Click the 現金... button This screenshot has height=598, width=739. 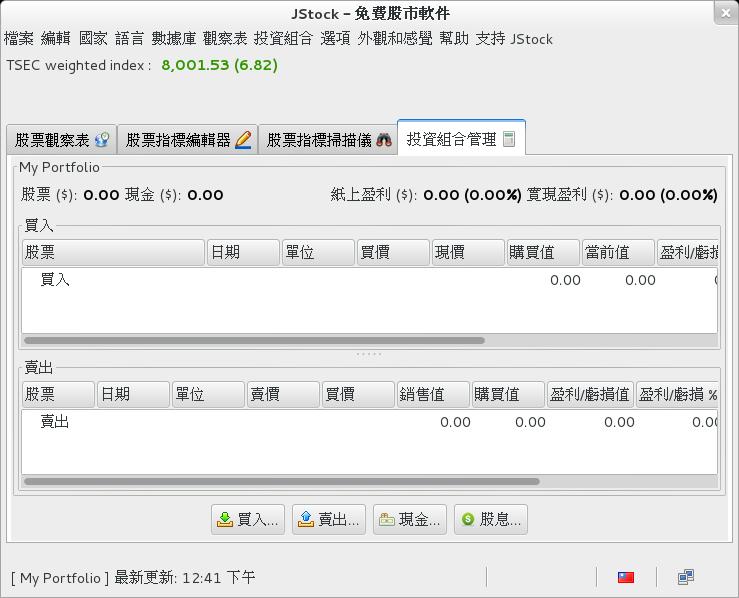tap(410, 519)
